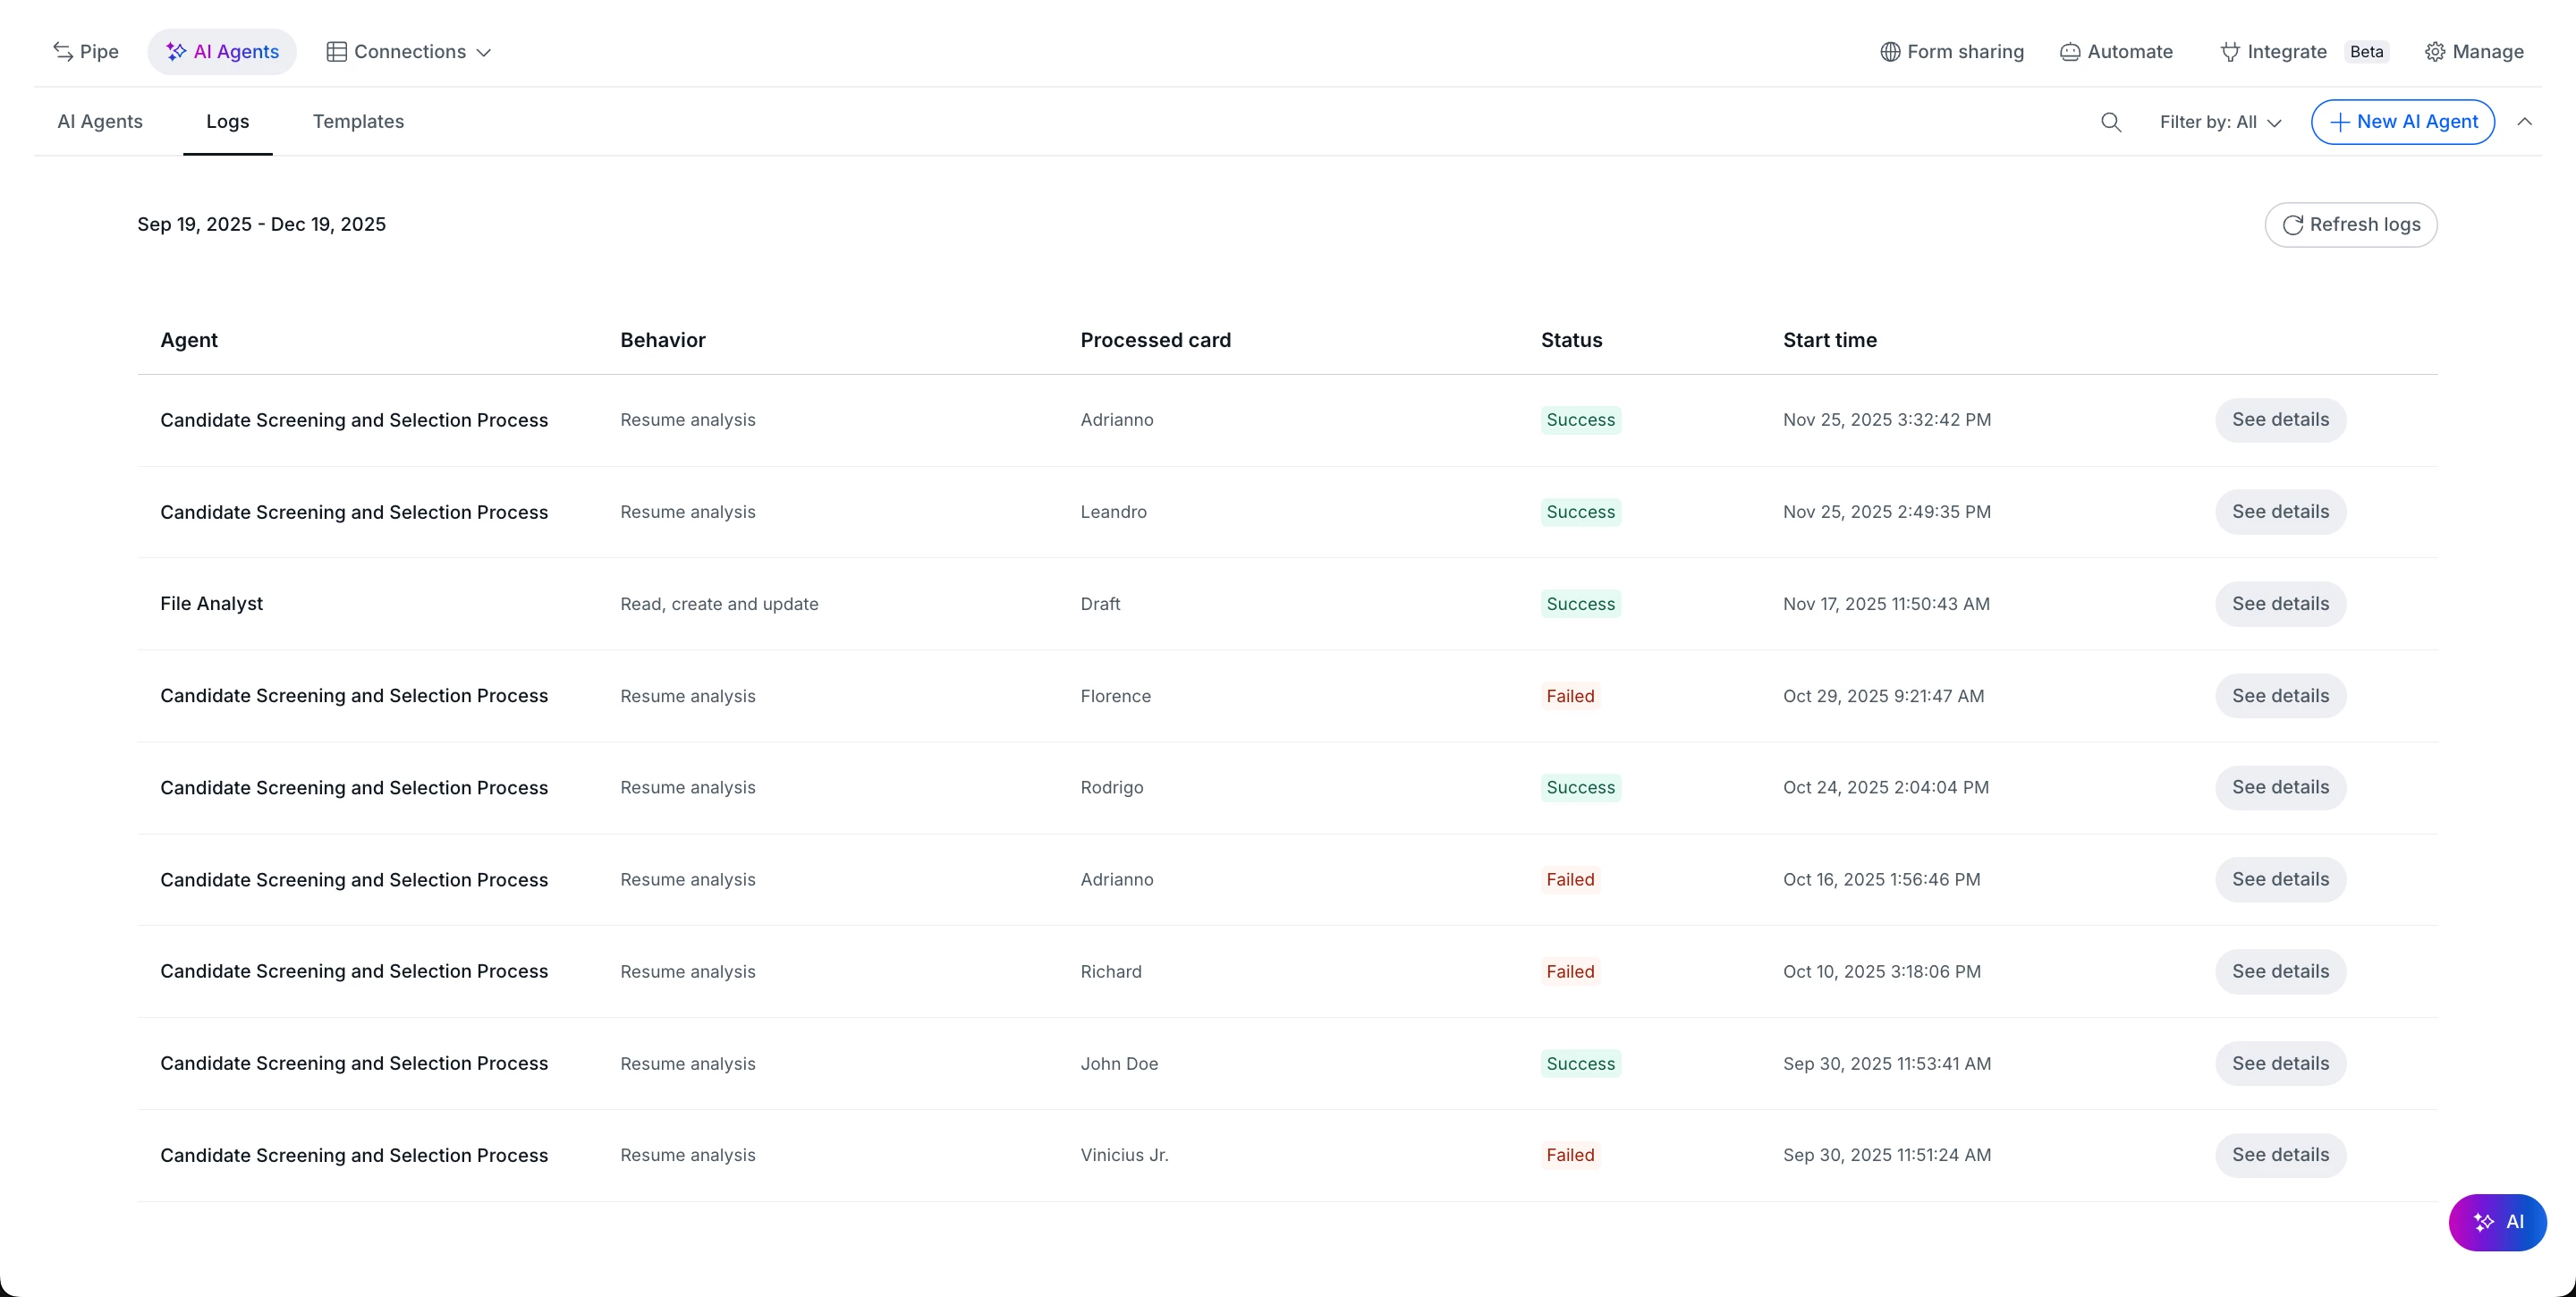Click the Sep 19 - Dec 19 date range

(x=261, y=224)
